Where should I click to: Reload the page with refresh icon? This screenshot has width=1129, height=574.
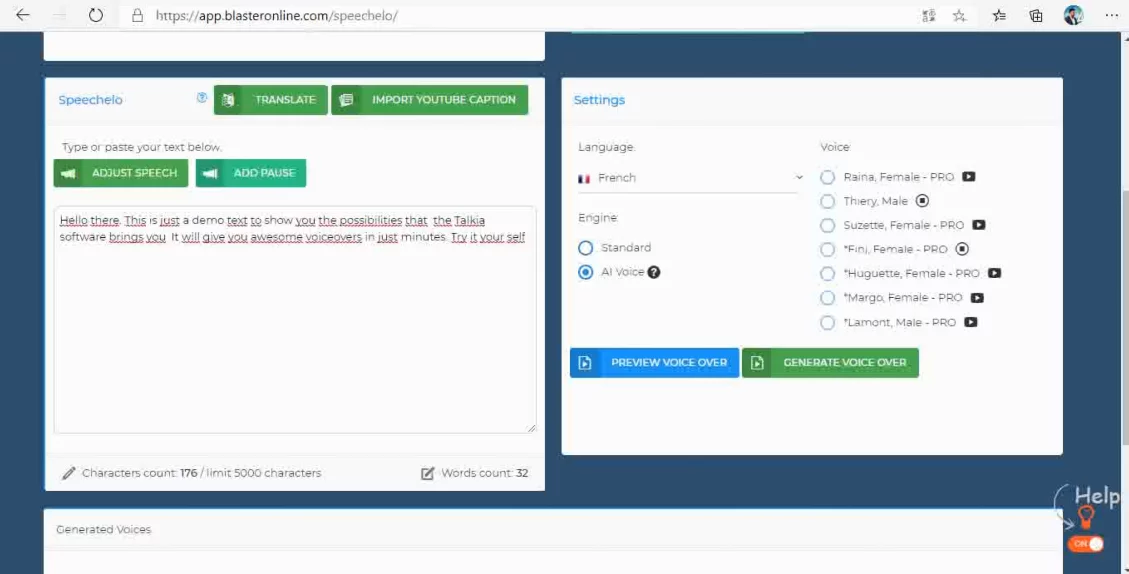[x=96, y=15]
